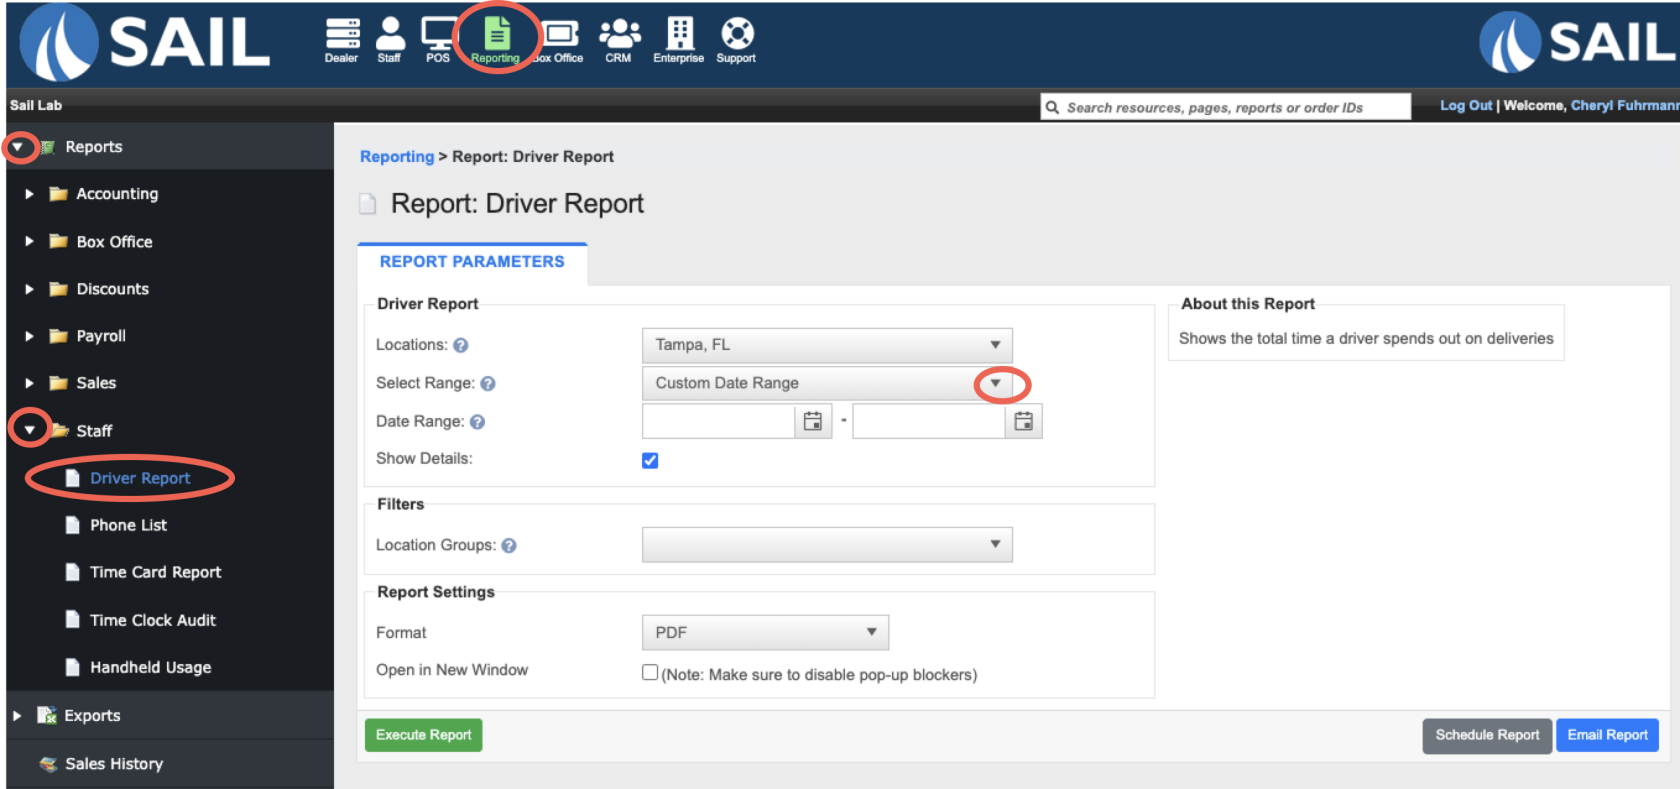Click the help icon beside Locations
This screenshot has width=1680, height=789.
point(461,345)
